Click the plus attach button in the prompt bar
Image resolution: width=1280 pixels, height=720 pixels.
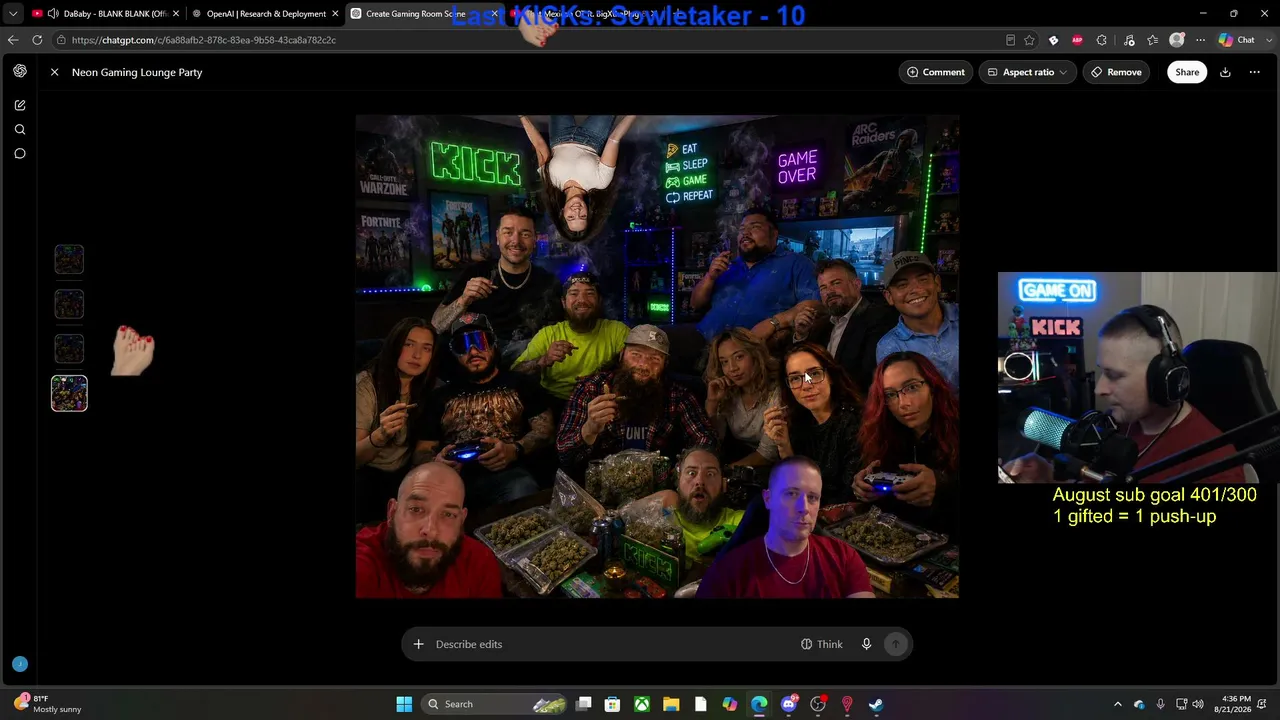(x=418, y=644)
